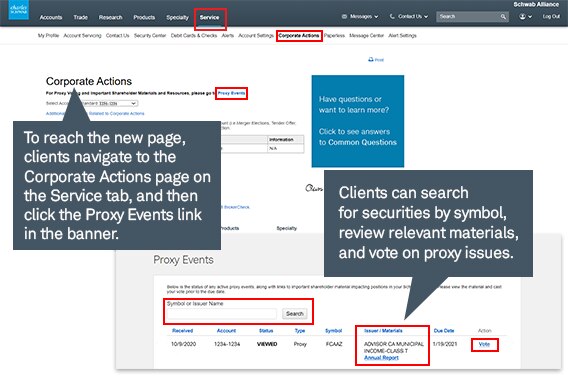Click the Charles Schwab logo

[x=18, y=10]
